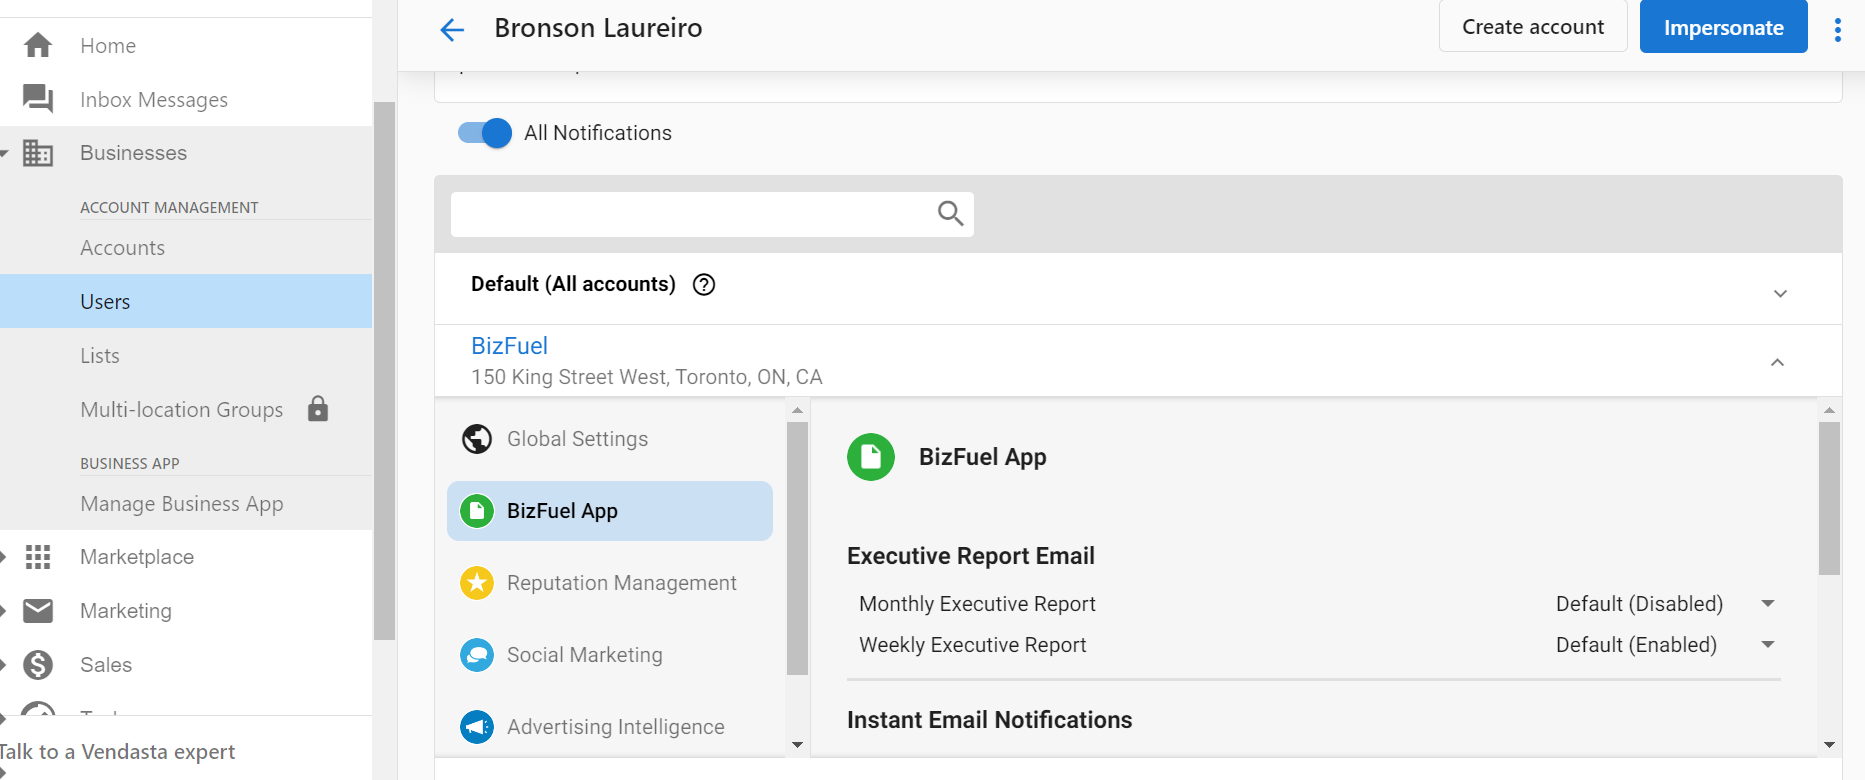Click the Sales dollar icon
The height and width of the screenshot is (780, 1865).
tap(38, 664)
